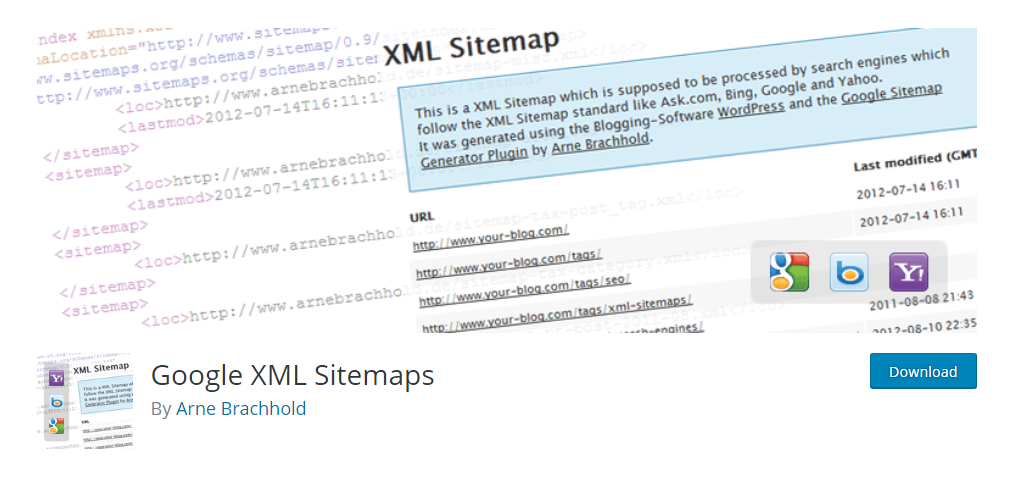Image resolution: width=1016 pixels, height=485 pixels.
Task: Open the Arne Brachhold author link
Action: (x=241, y=409)
